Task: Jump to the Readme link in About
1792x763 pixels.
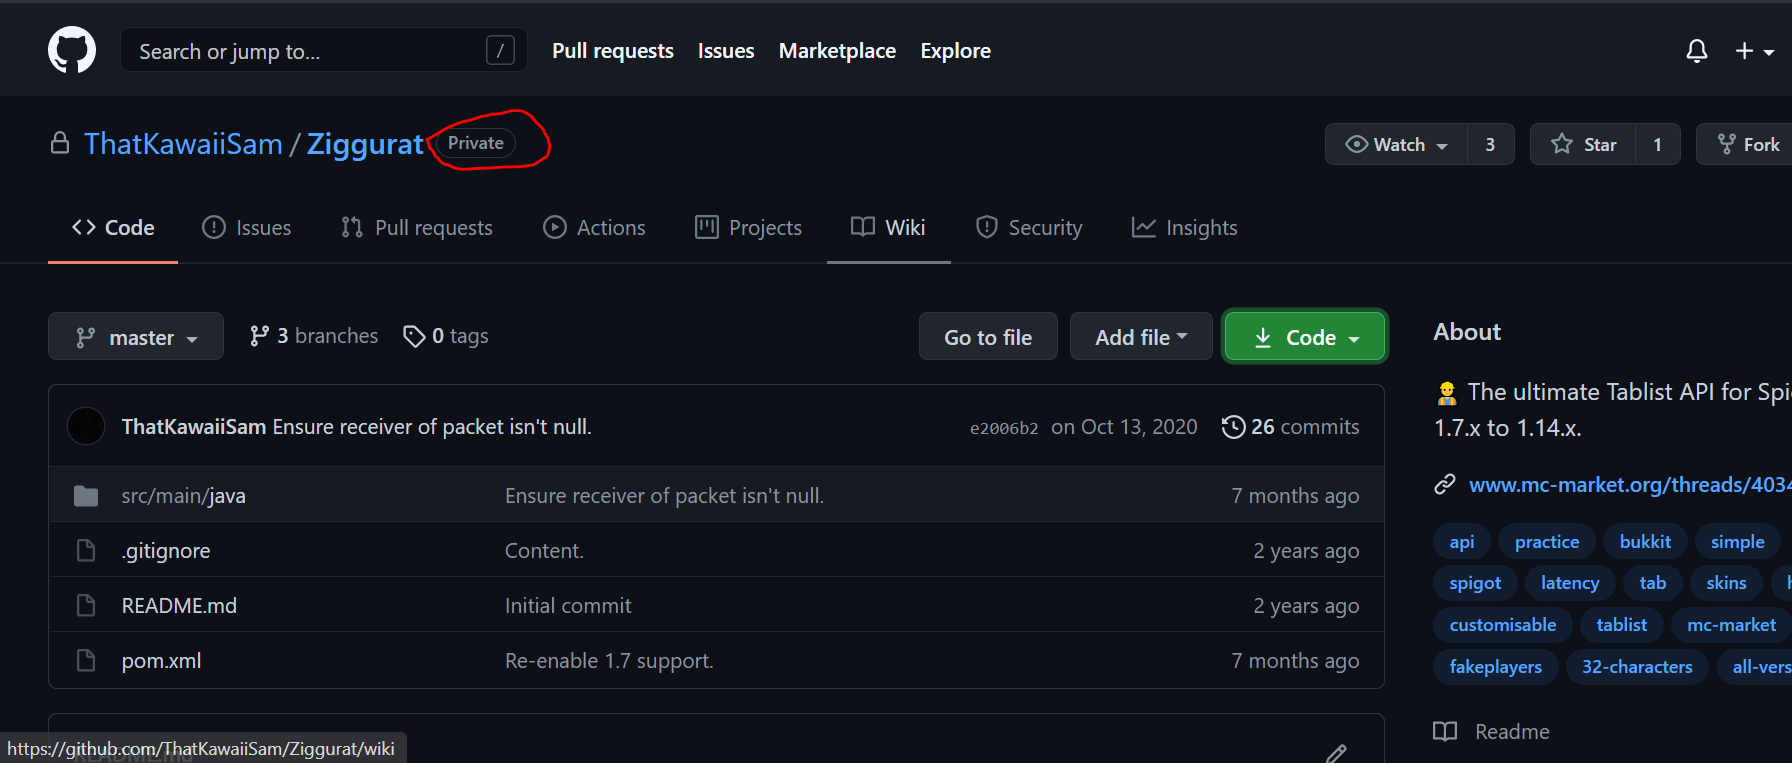Action: pos(1492,732)
